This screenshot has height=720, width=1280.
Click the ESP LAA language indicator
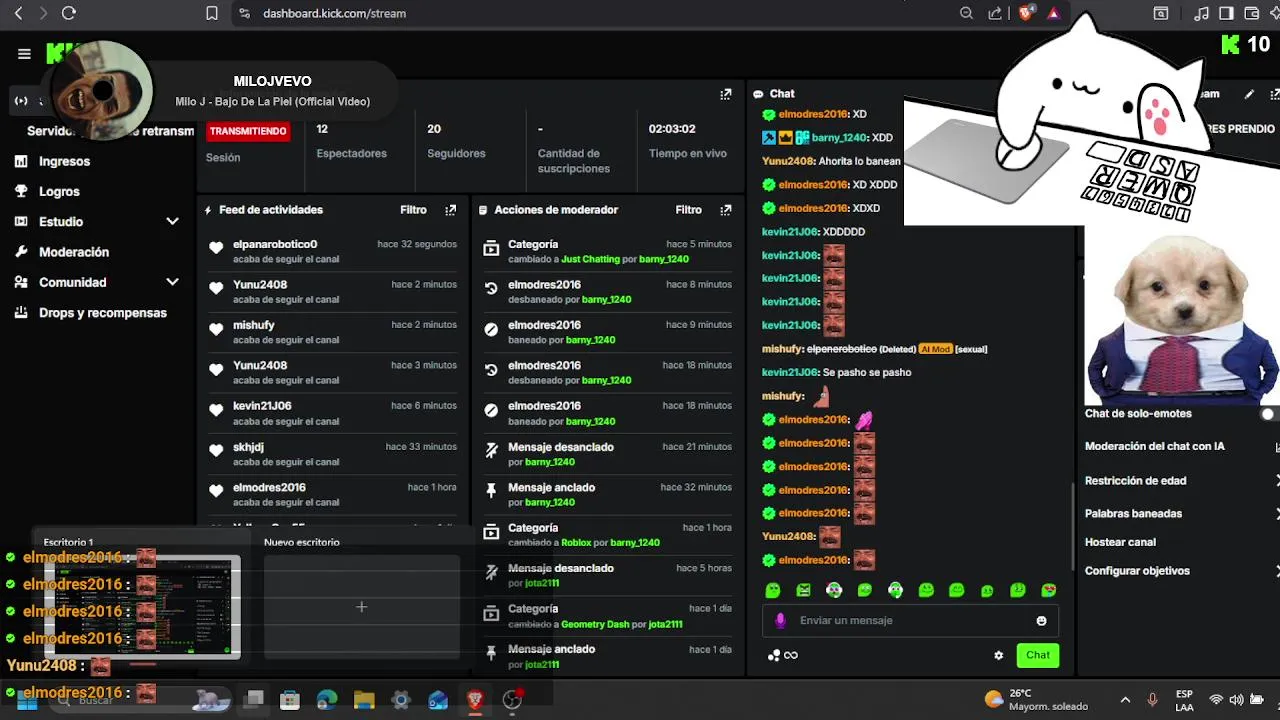[x=1184, y=700]
